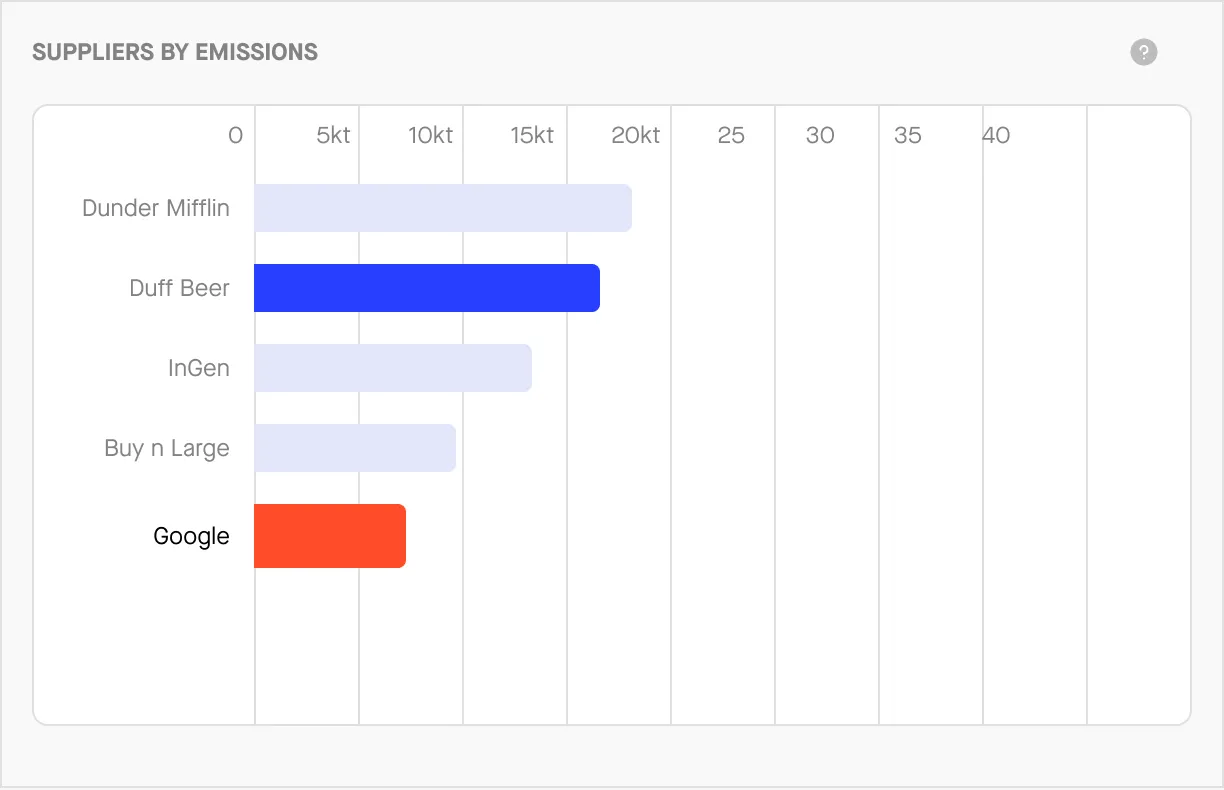This screenshot has width=1224, height=790.
Task: Click the 10kt axis label
Action: point(430,135)
